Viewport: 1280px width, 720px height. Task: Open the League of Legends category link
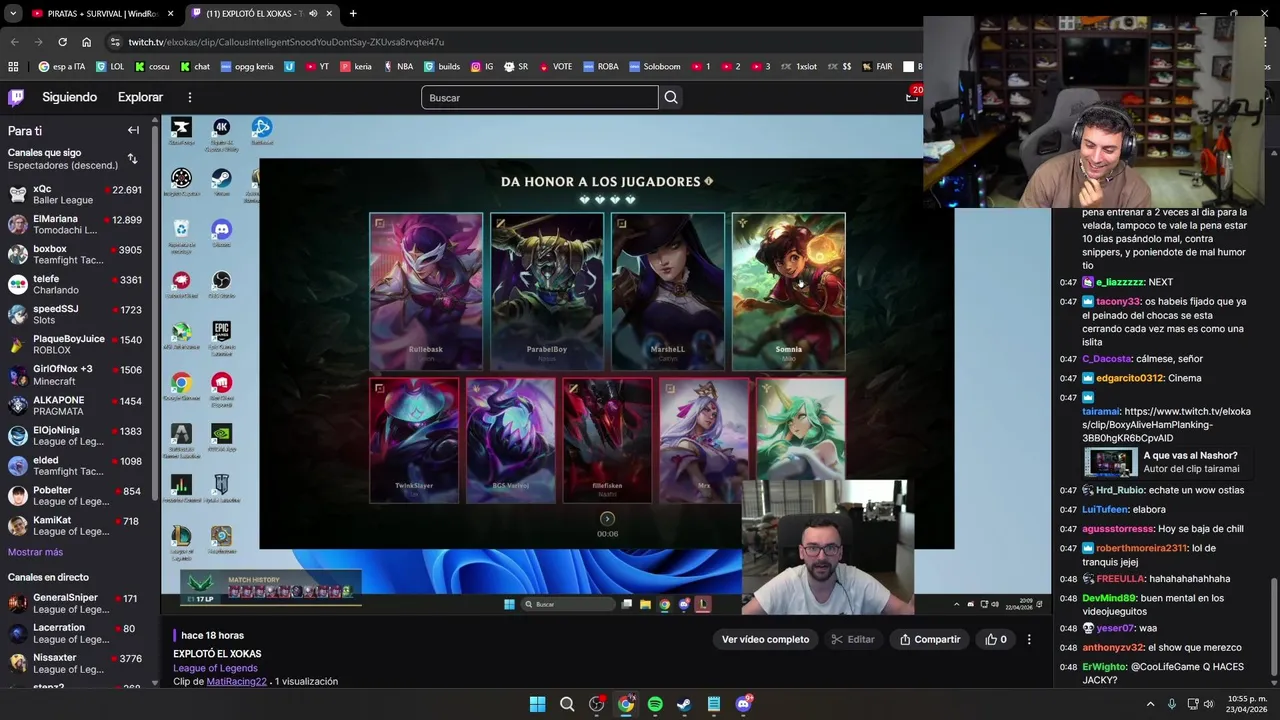point(215,668)
